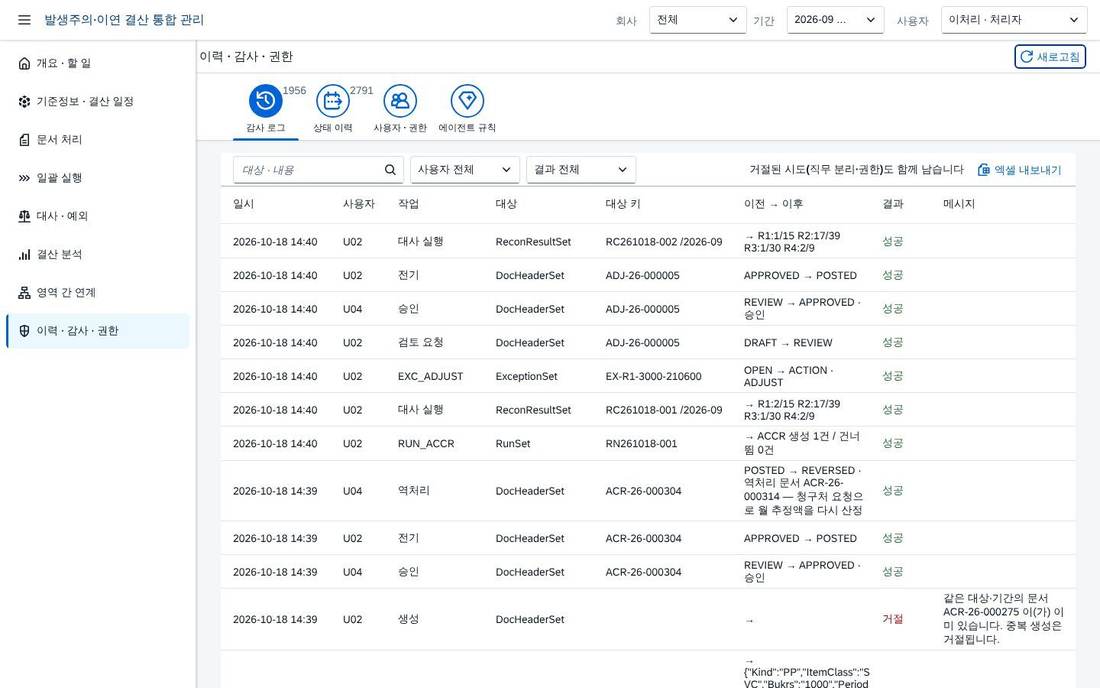The height and width of the screenshot is (688, 1100).
Task: Click the 사용자 column header
Action: click(358, 204)
